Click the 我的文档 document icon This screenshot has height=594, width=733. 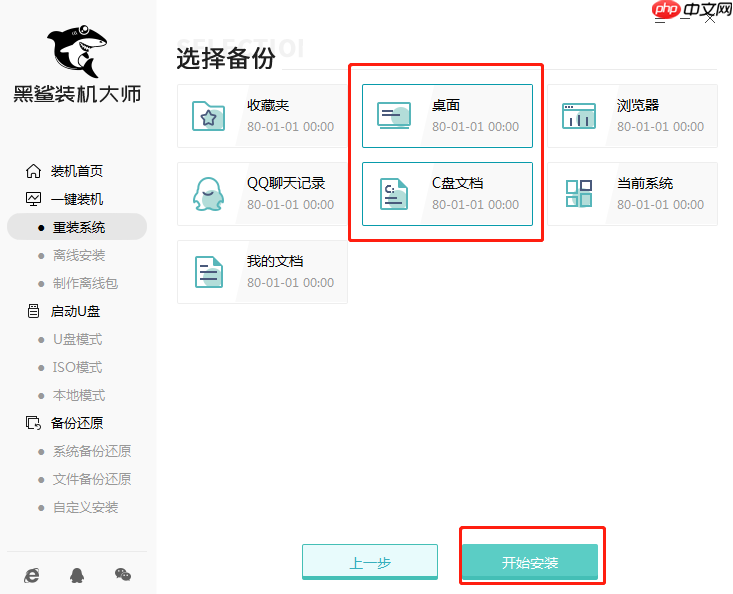click(208, 272)
